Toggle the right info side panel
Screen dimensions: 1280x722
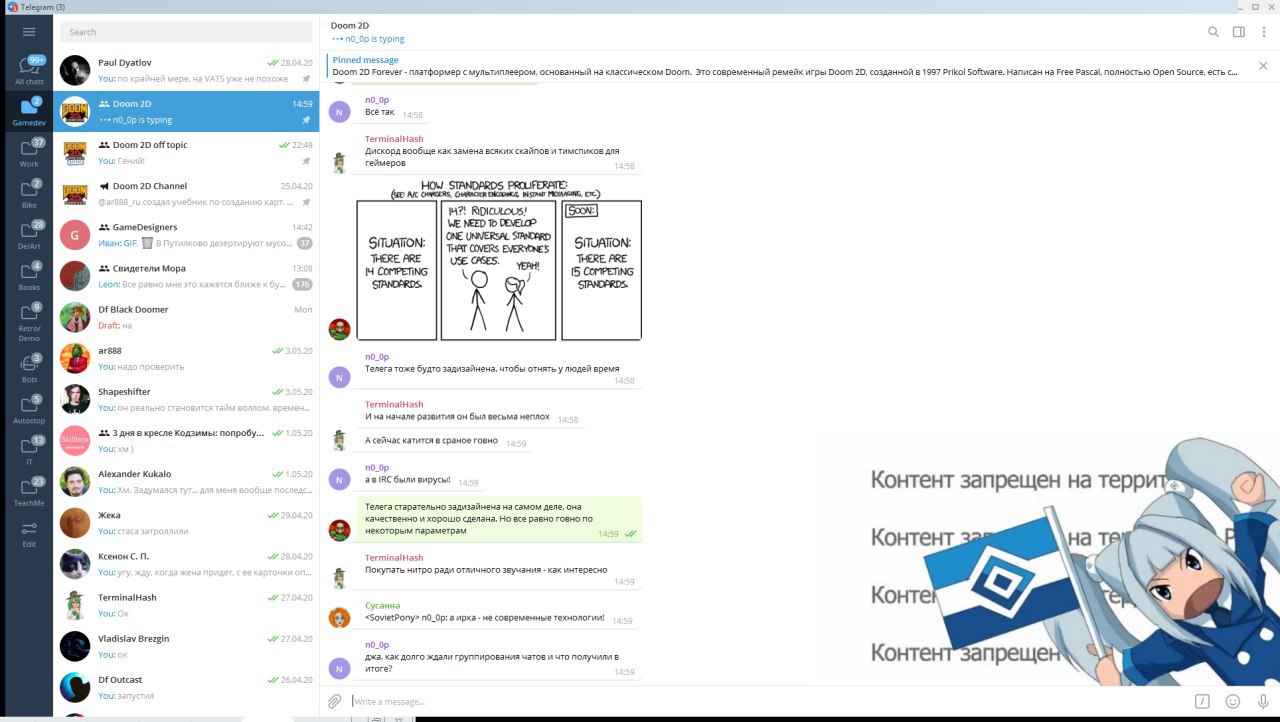click(x=1239, y=32)
